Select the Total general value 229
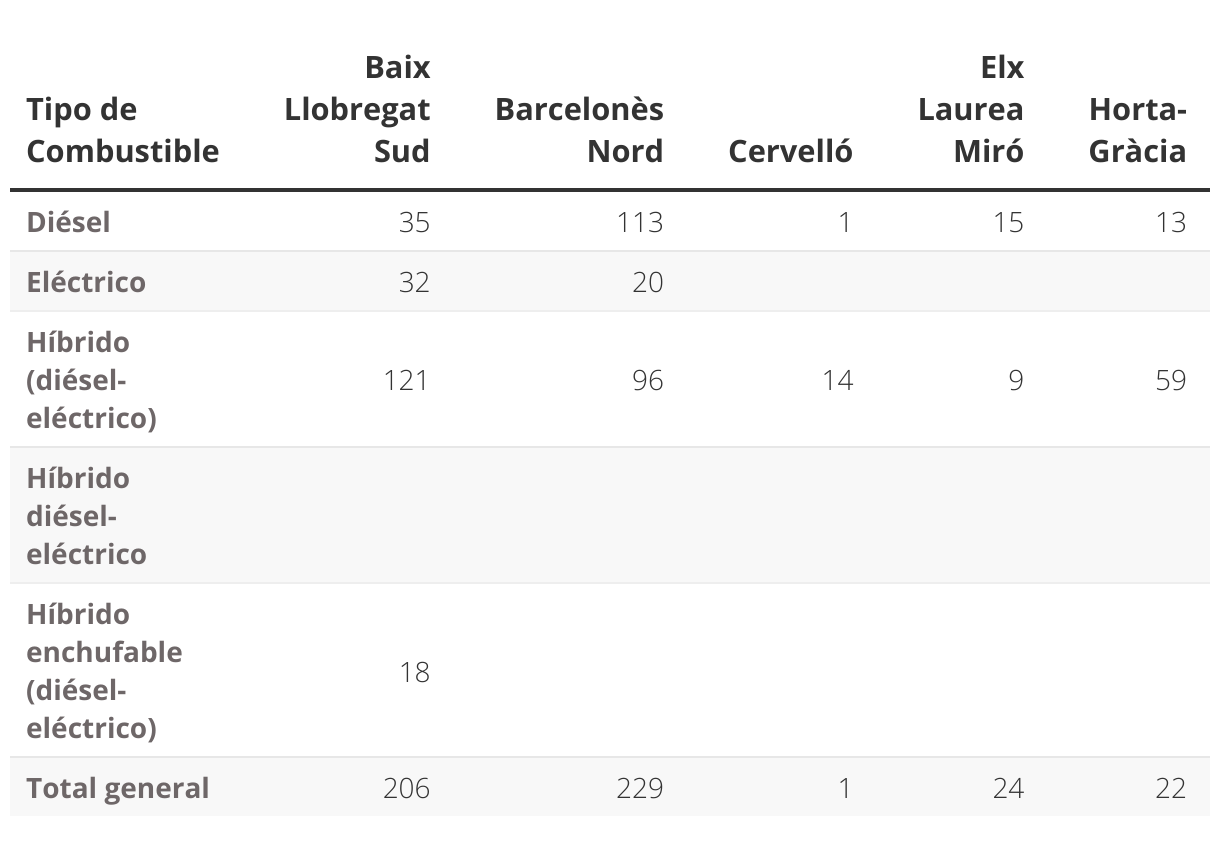Screen dimensions: 1220x866 coord(639,788)
